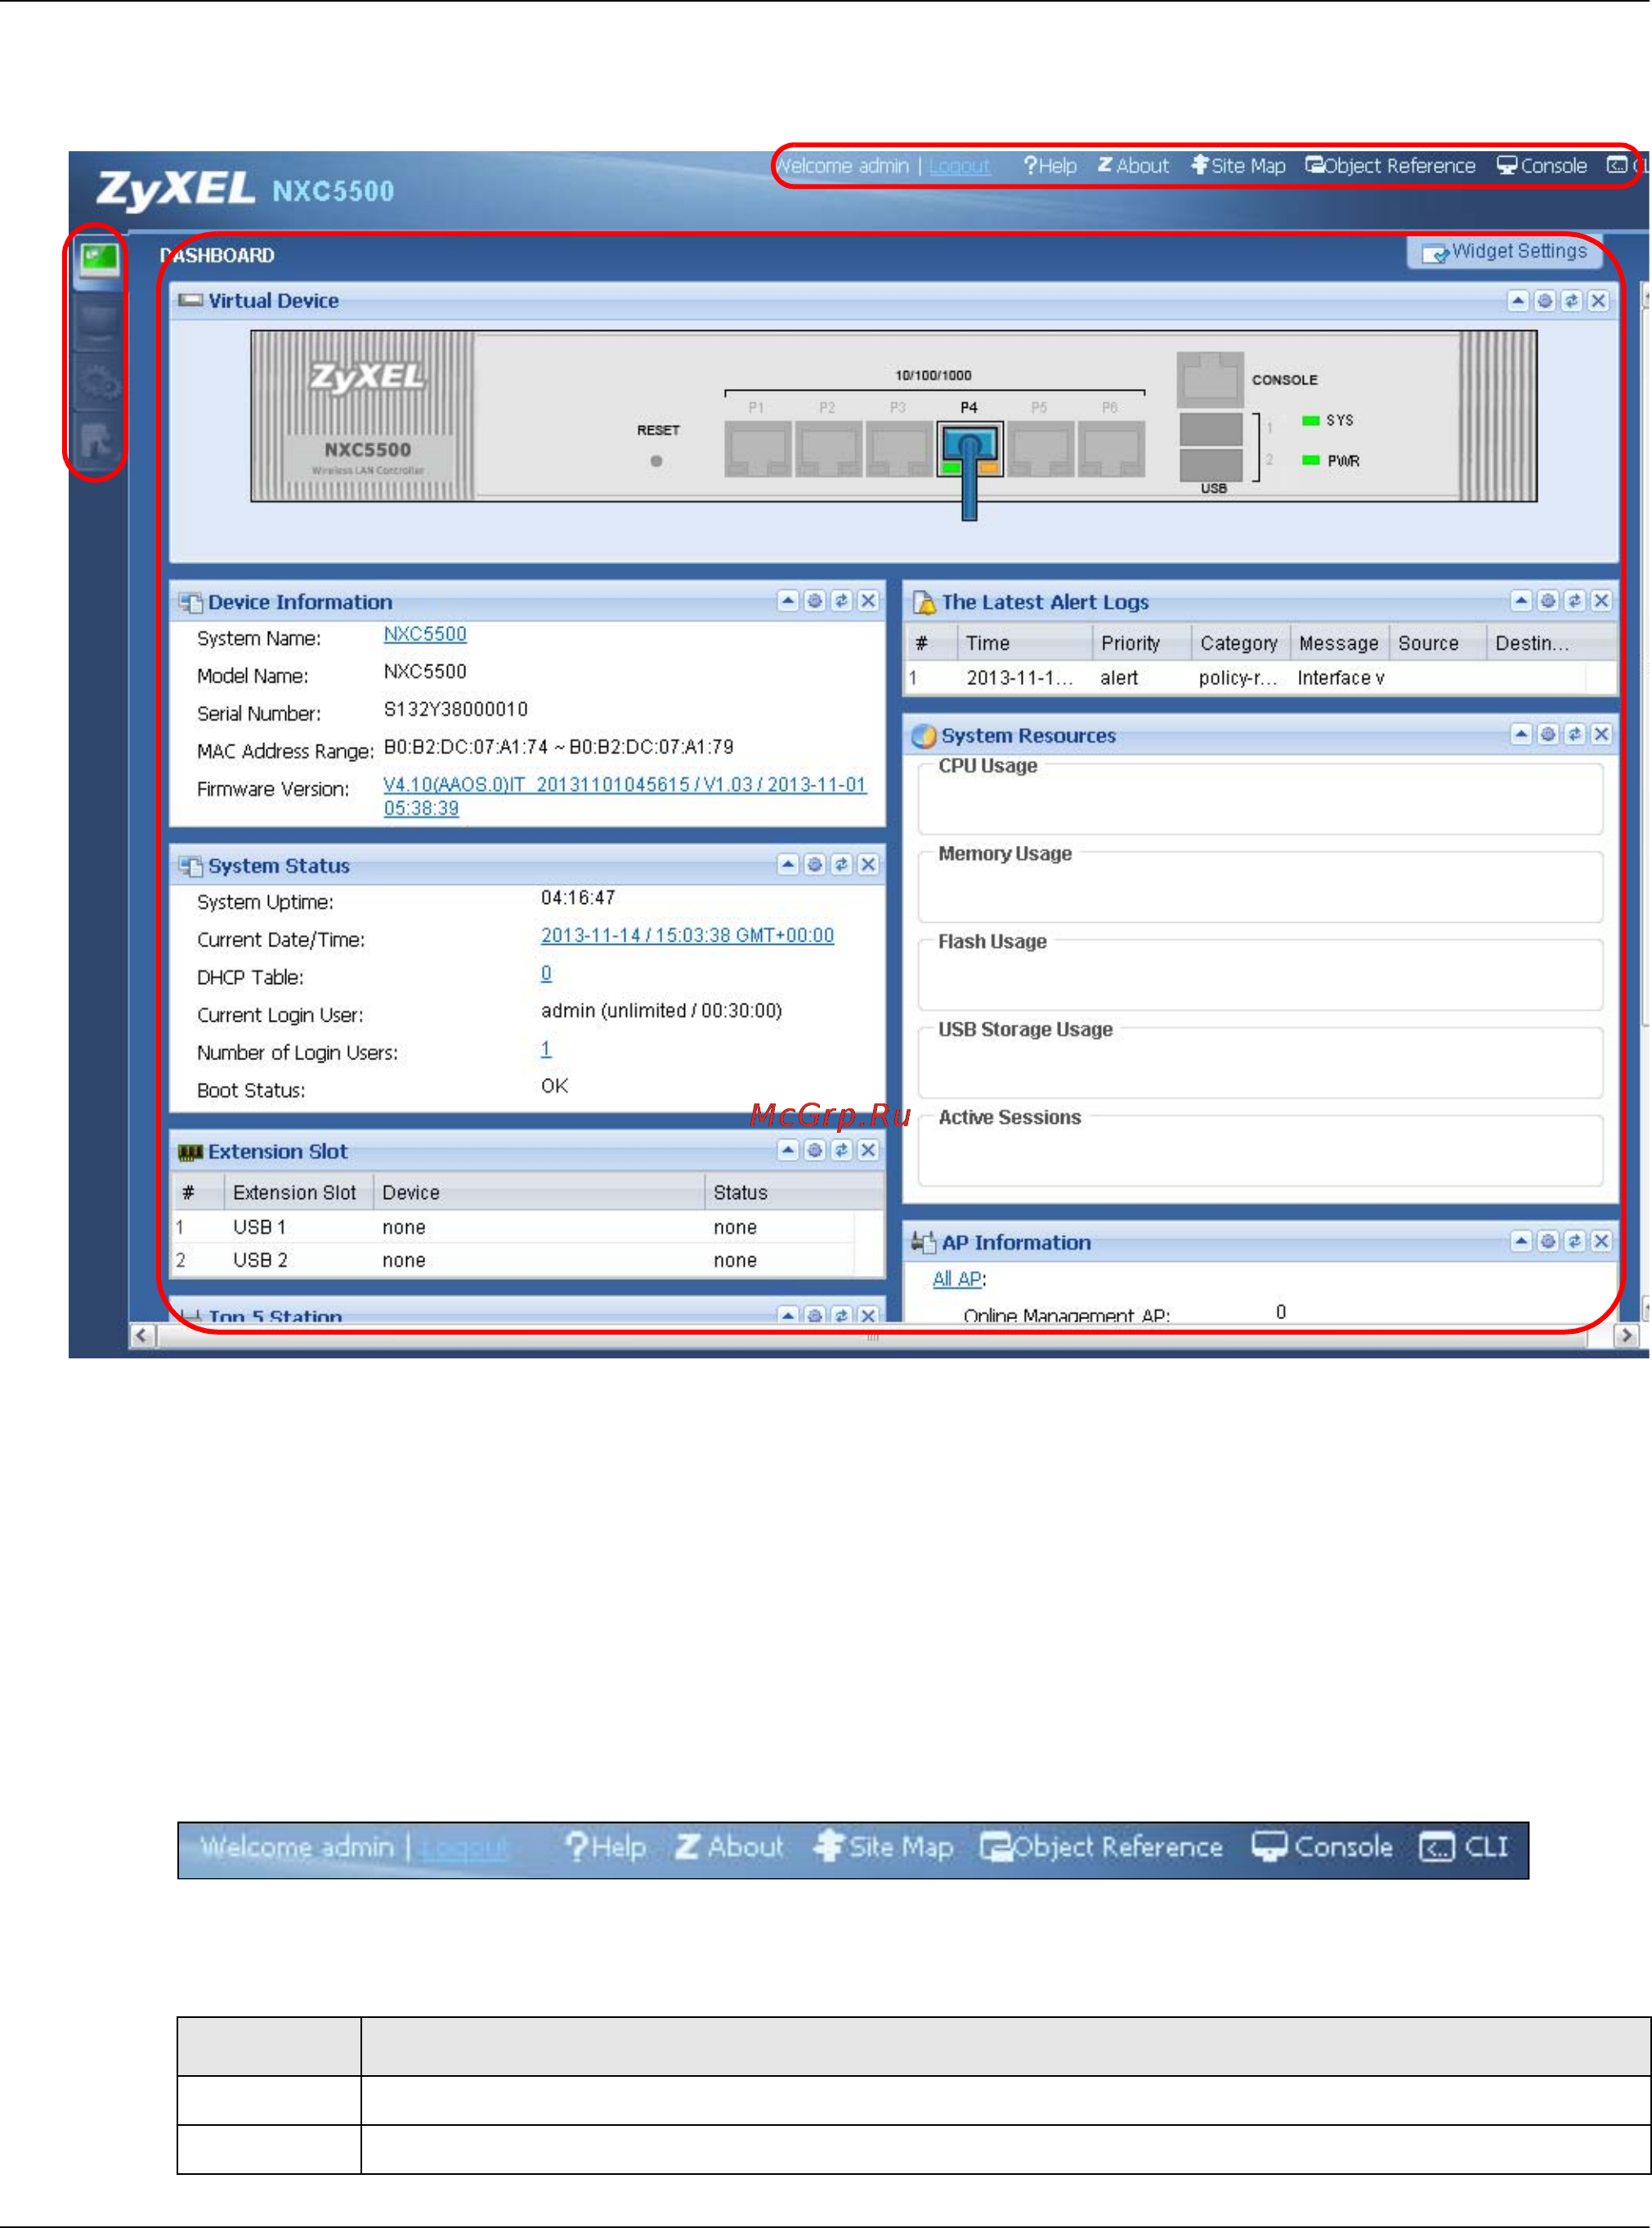Sort alert logs by Category column
Screen dimensions: 1652x2228
1240,644
